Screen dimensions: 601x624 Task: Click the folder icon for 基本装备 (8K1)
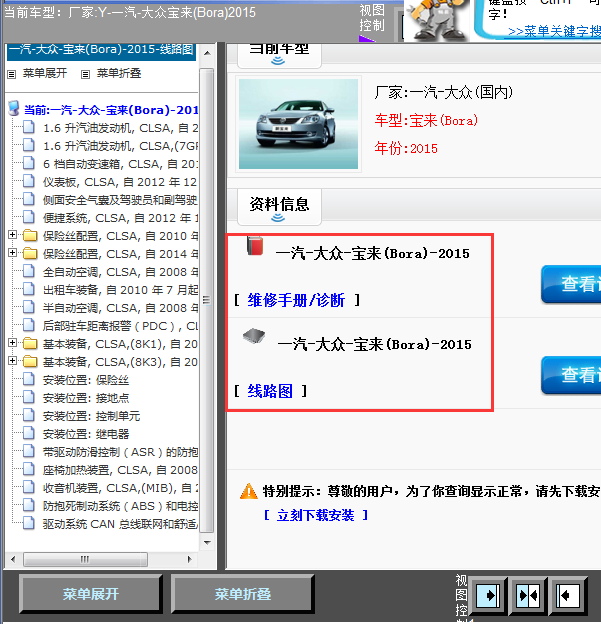[30, 343]
